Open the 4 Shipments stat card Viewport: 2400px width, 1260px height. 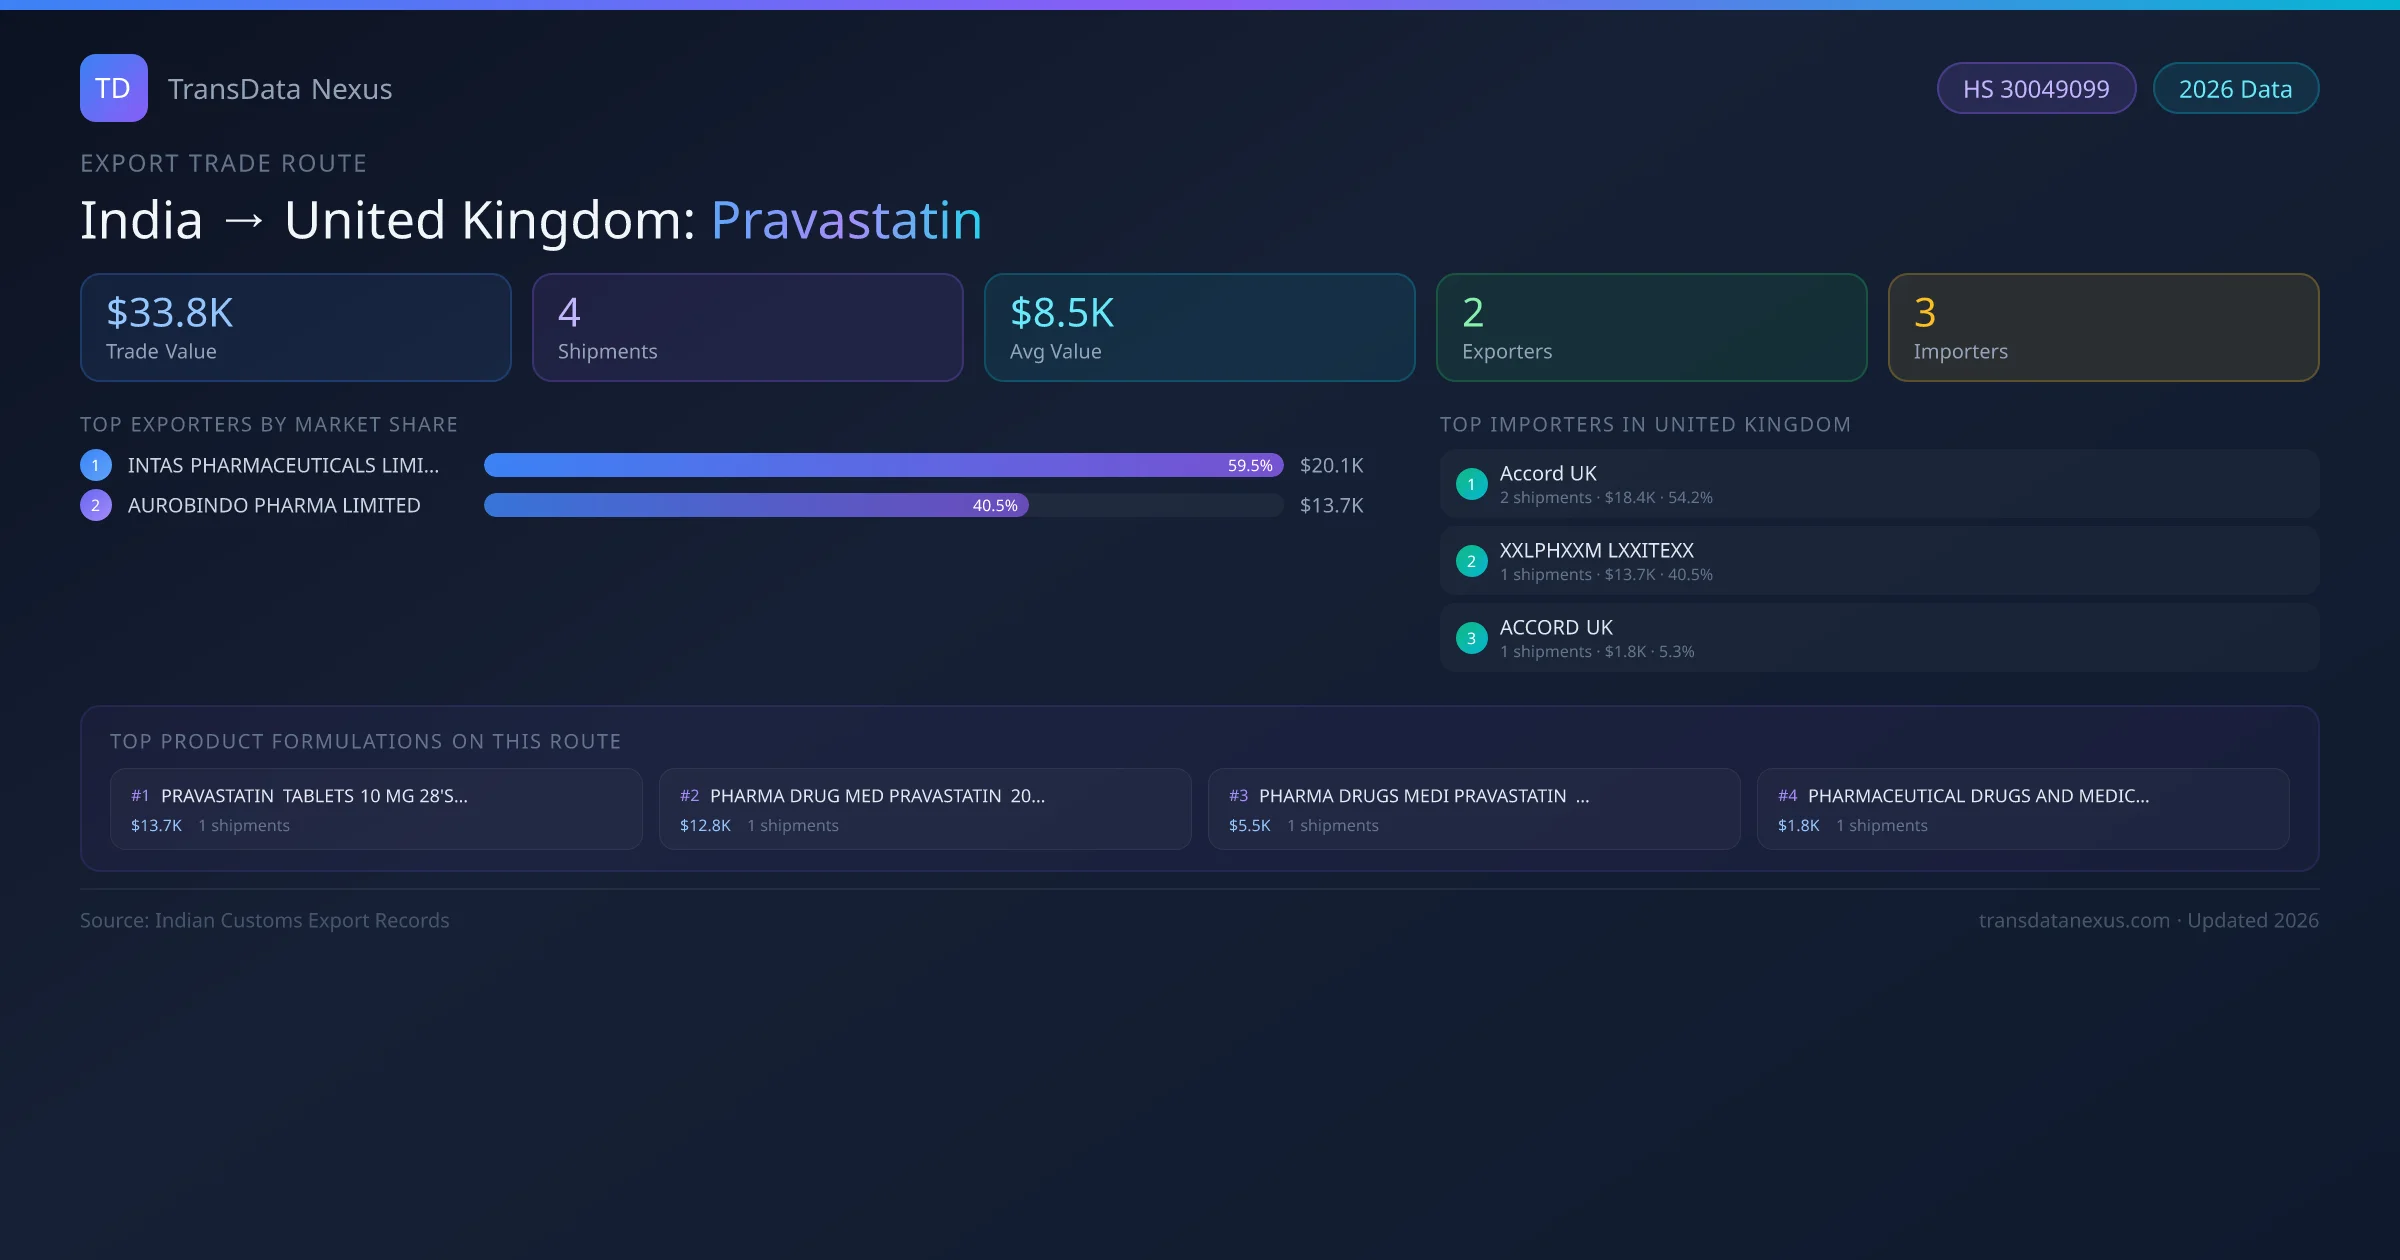click(x=747, y=328)
